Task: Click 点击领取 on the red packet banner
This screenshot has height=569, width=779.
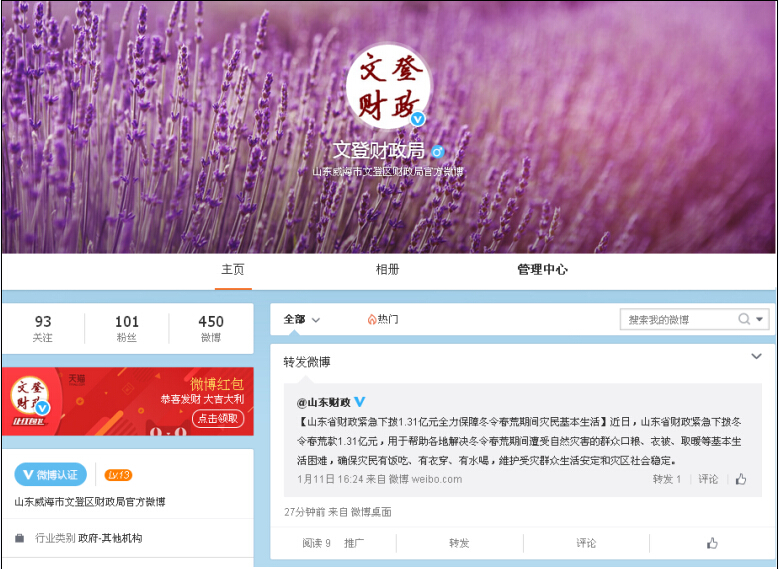Action: 219,419
